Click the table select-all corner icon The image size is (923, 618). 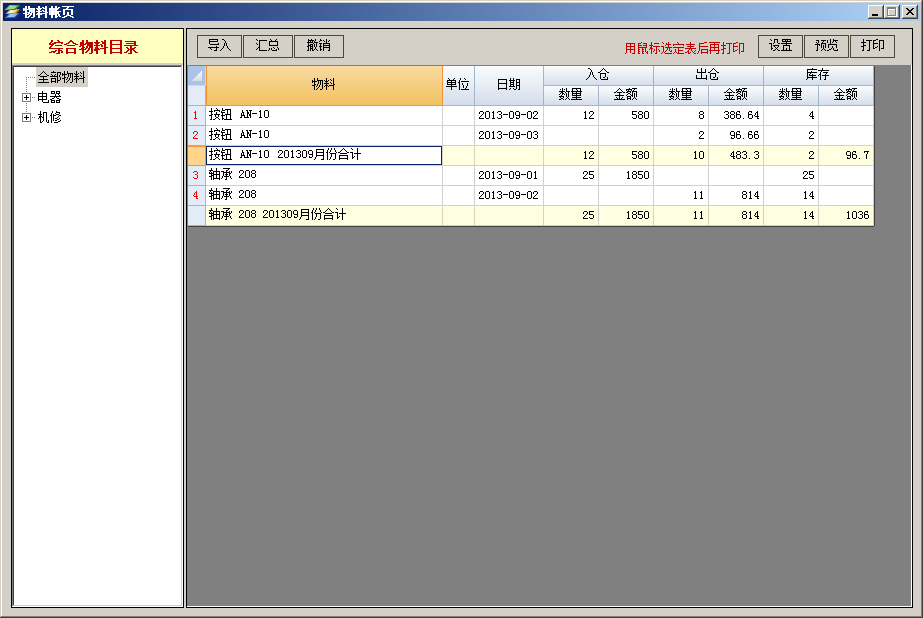pos(197,76)
